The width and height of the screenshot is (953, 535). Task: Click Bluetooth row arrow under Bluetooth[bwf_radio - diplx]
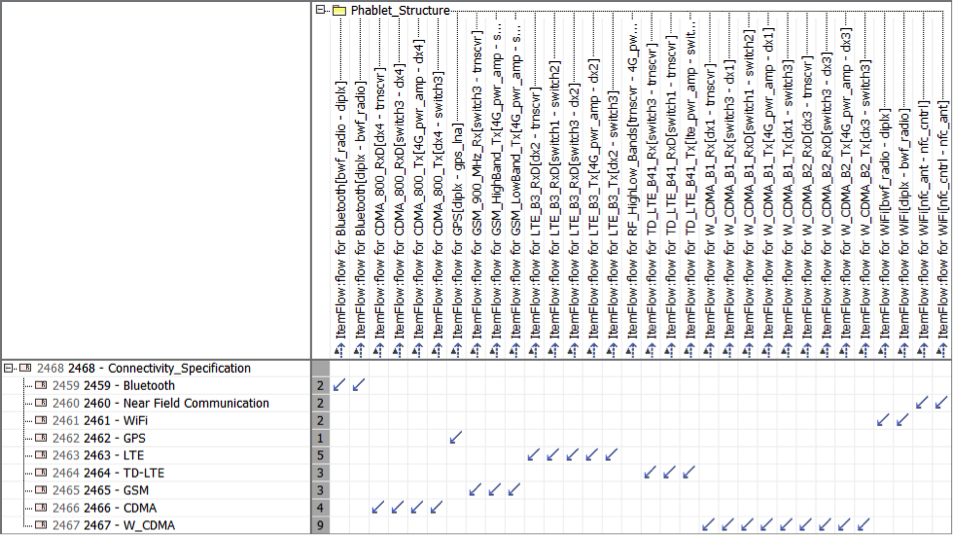[339, 385]
